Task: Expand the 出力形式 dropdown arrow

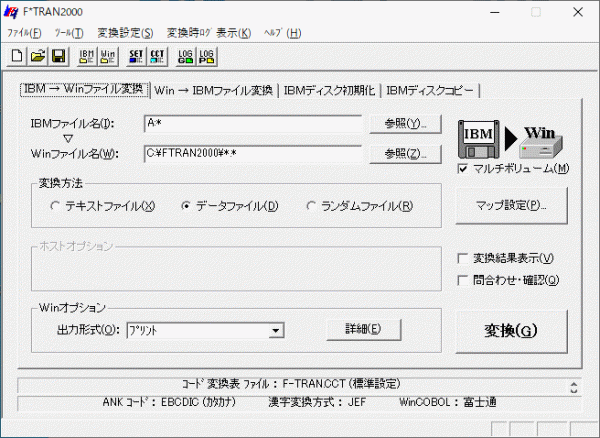Action: (276, 331)
